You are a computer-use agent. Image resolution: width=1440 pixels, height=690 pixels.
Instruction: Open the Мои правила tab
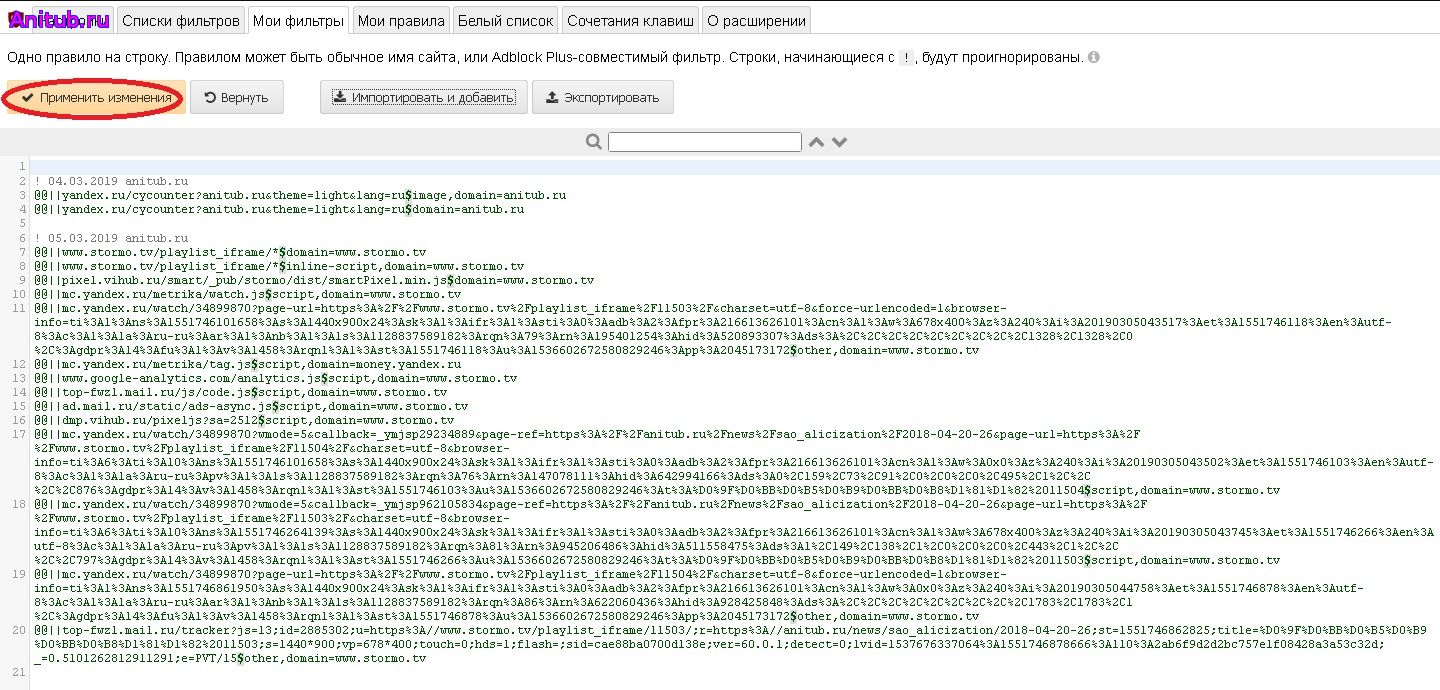coord(400,20)
